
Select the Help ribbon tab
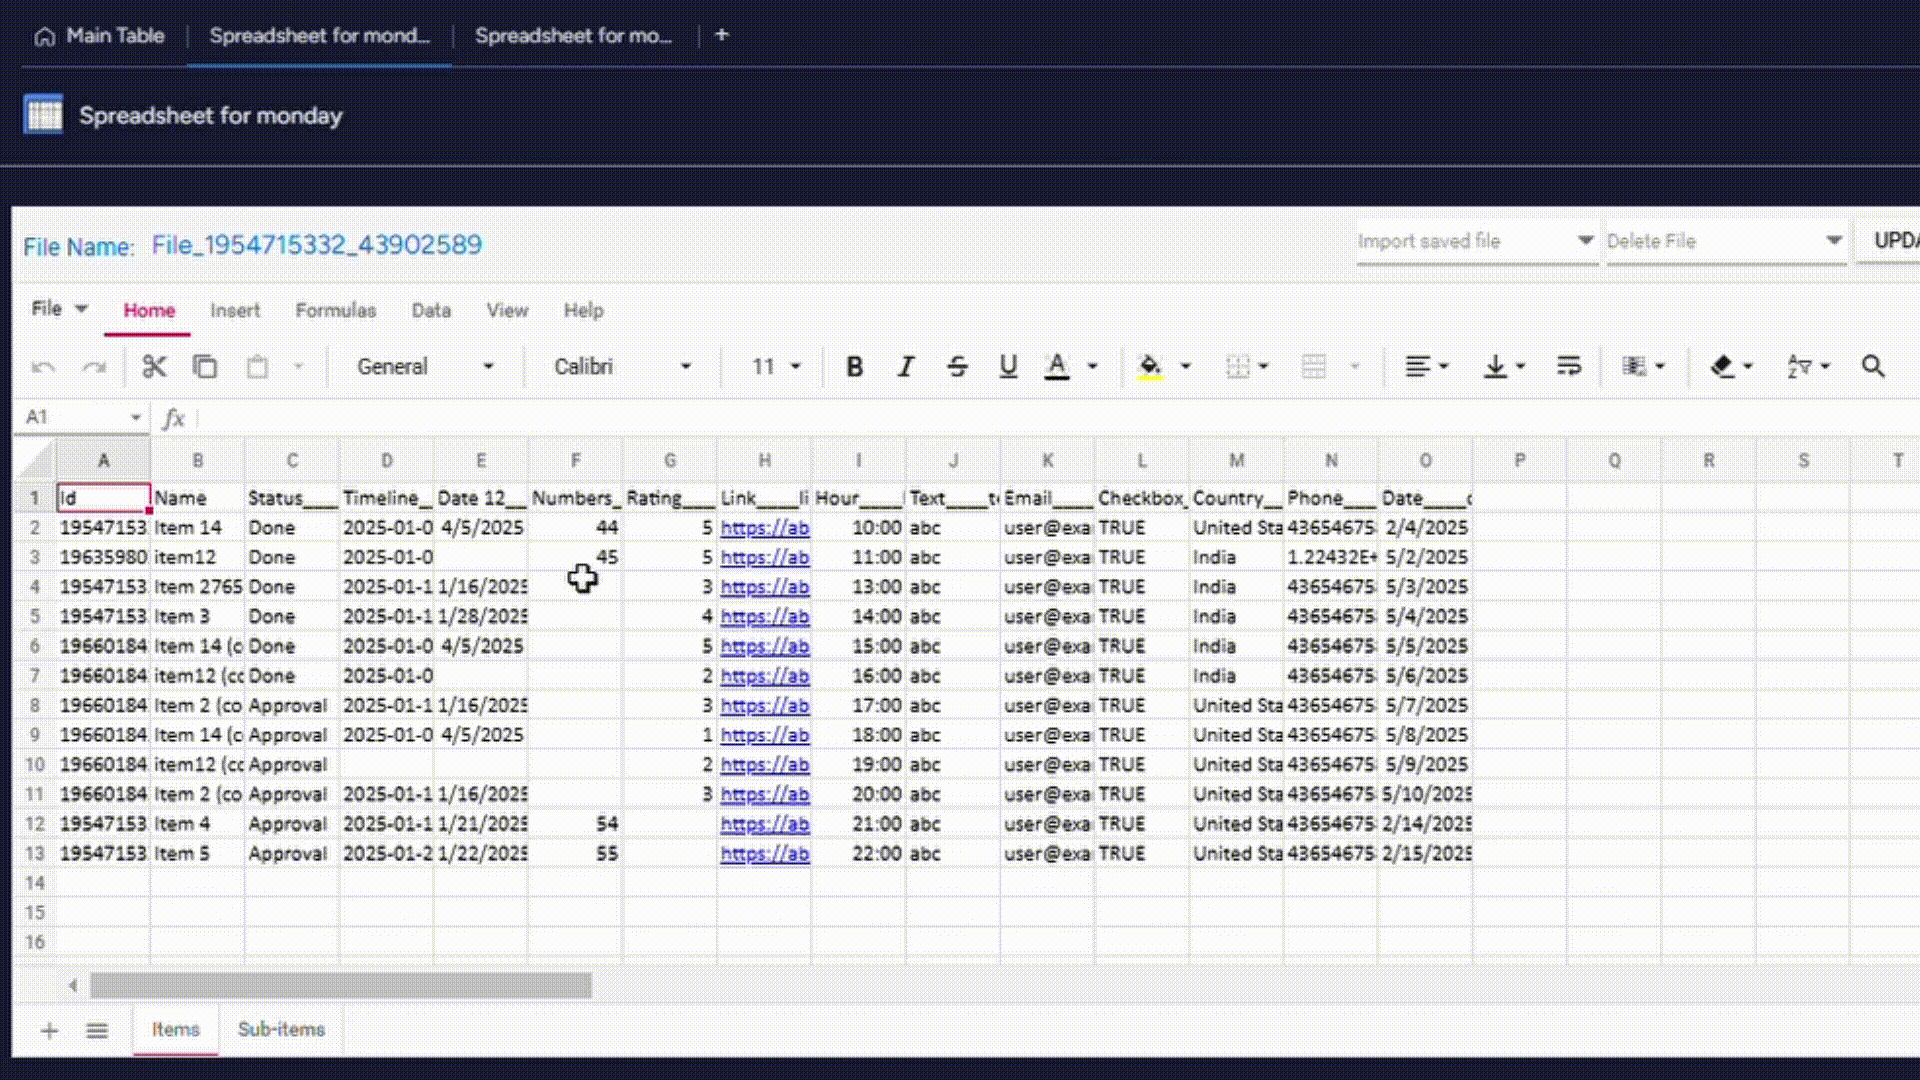(583, 311)
